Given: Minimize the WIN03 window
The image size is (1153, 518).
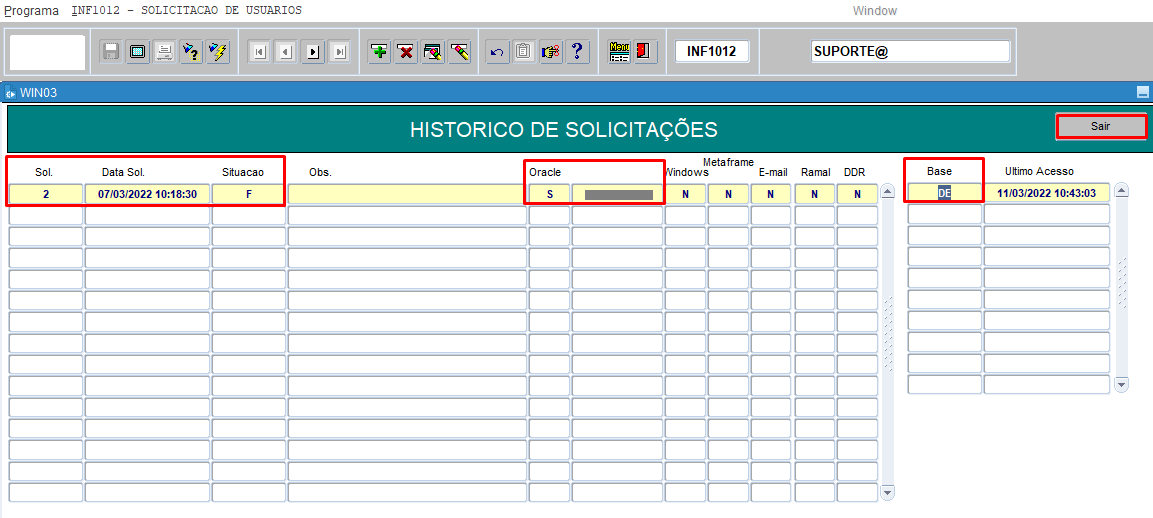Looking at the screenshot, I should (x=1142, y=92).
